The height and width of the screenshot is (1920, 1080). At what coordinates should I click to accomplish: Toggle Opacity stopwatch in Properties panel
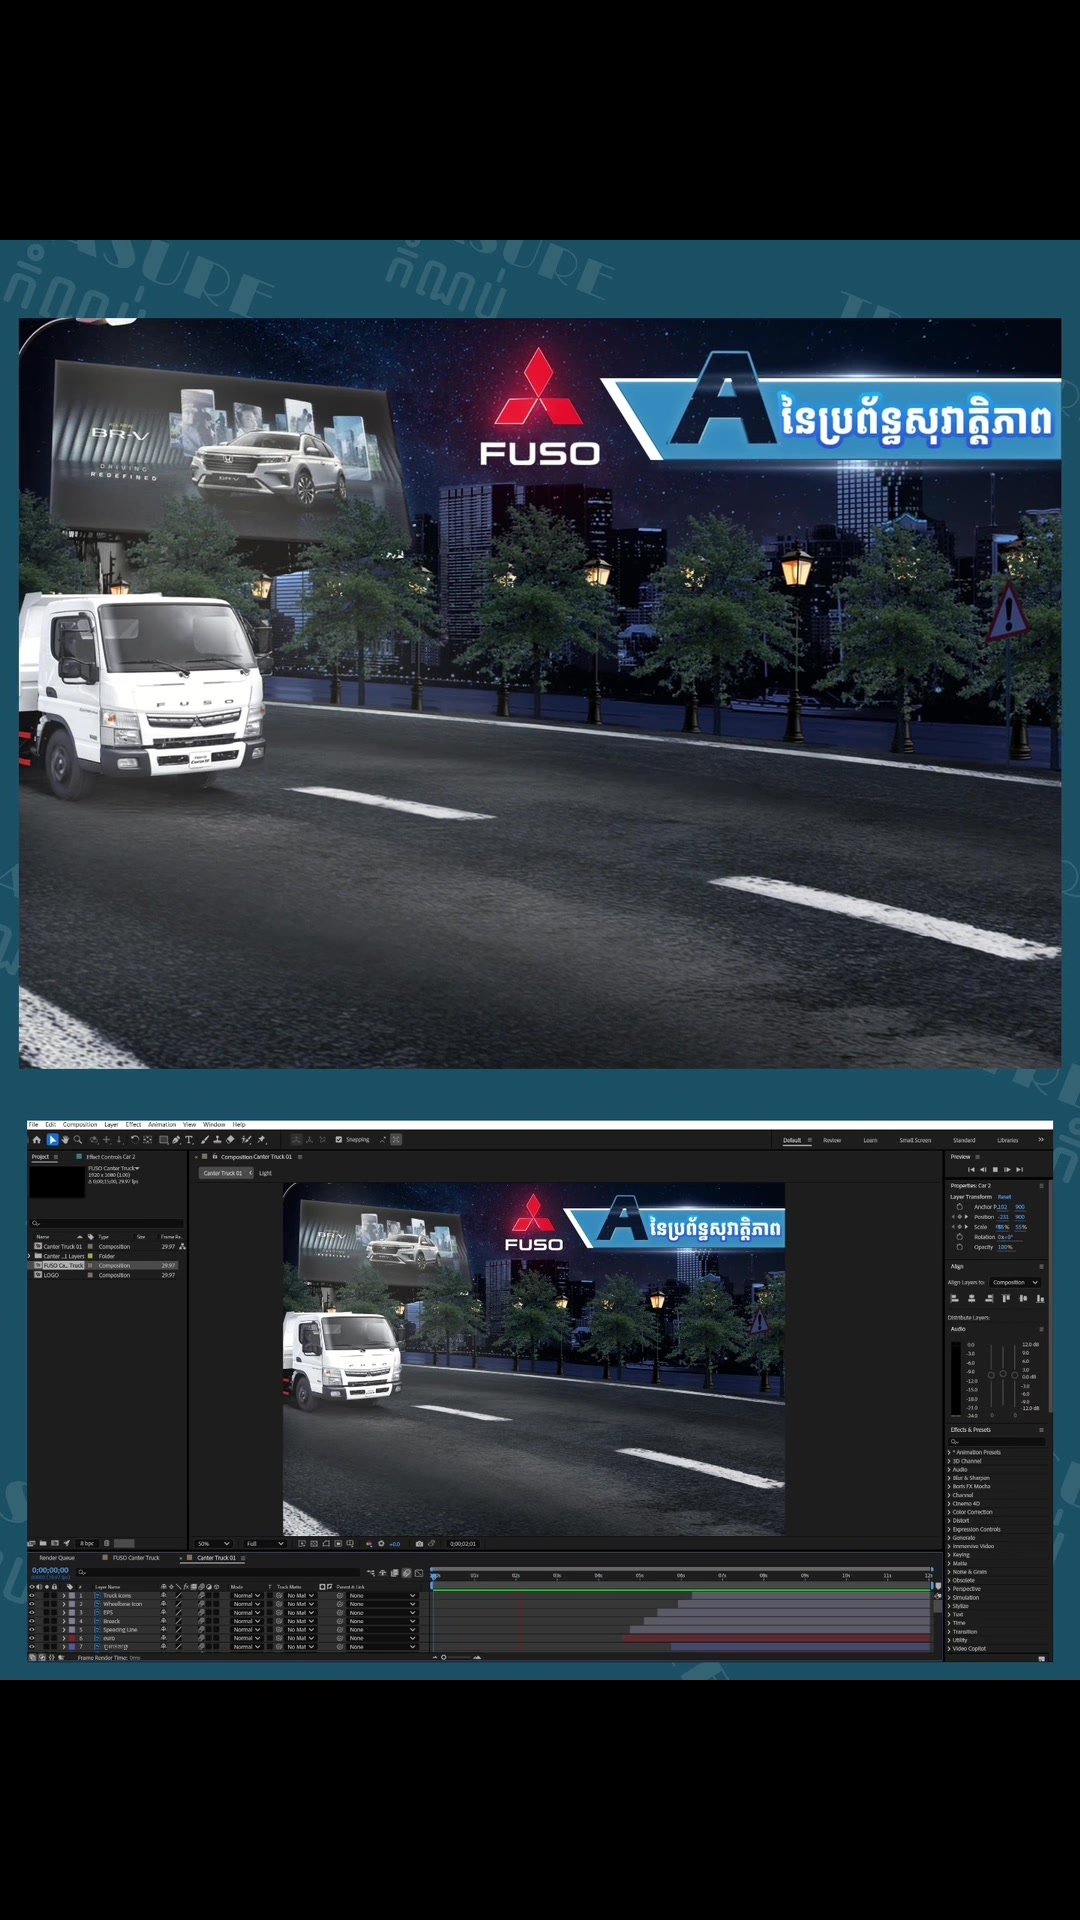point(960,1247)
